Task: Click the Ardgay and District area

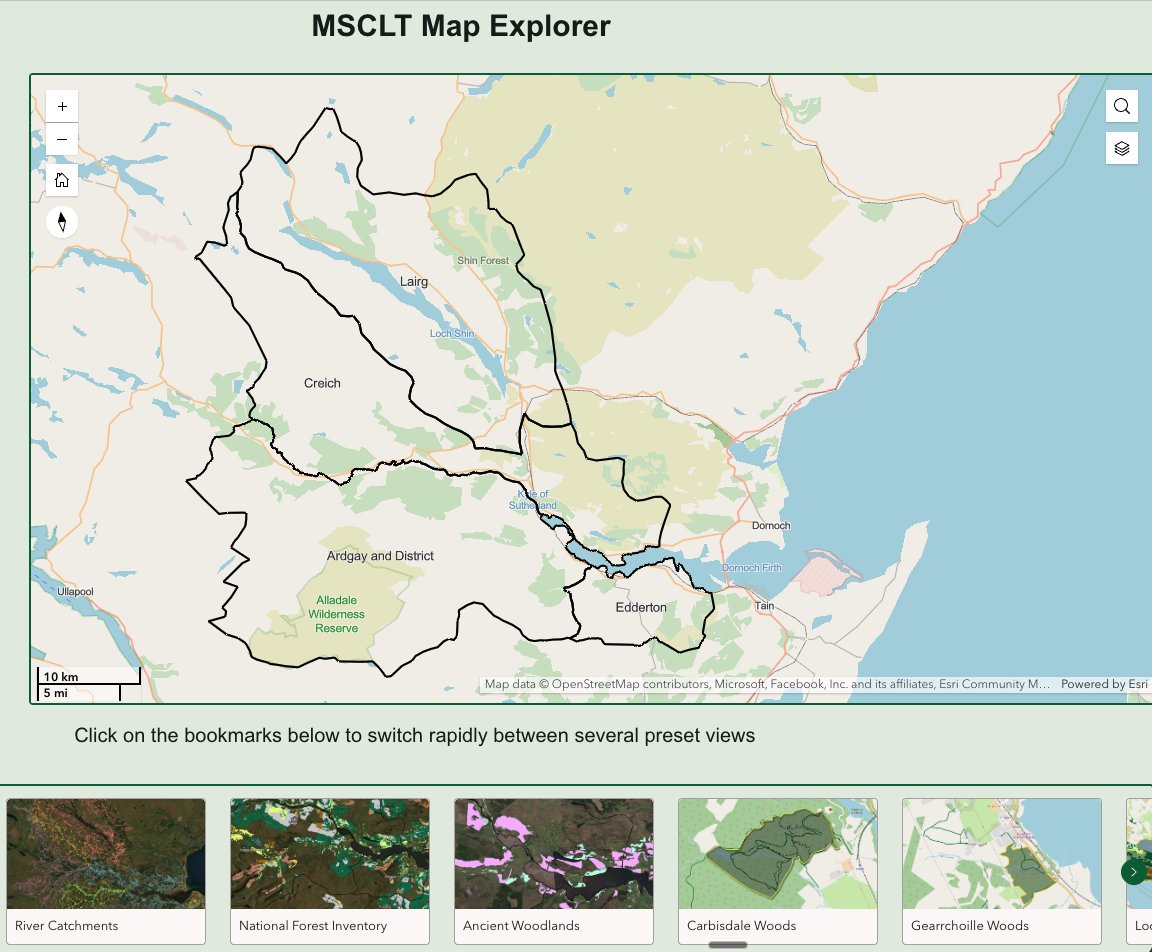Action: click(380, 556)
